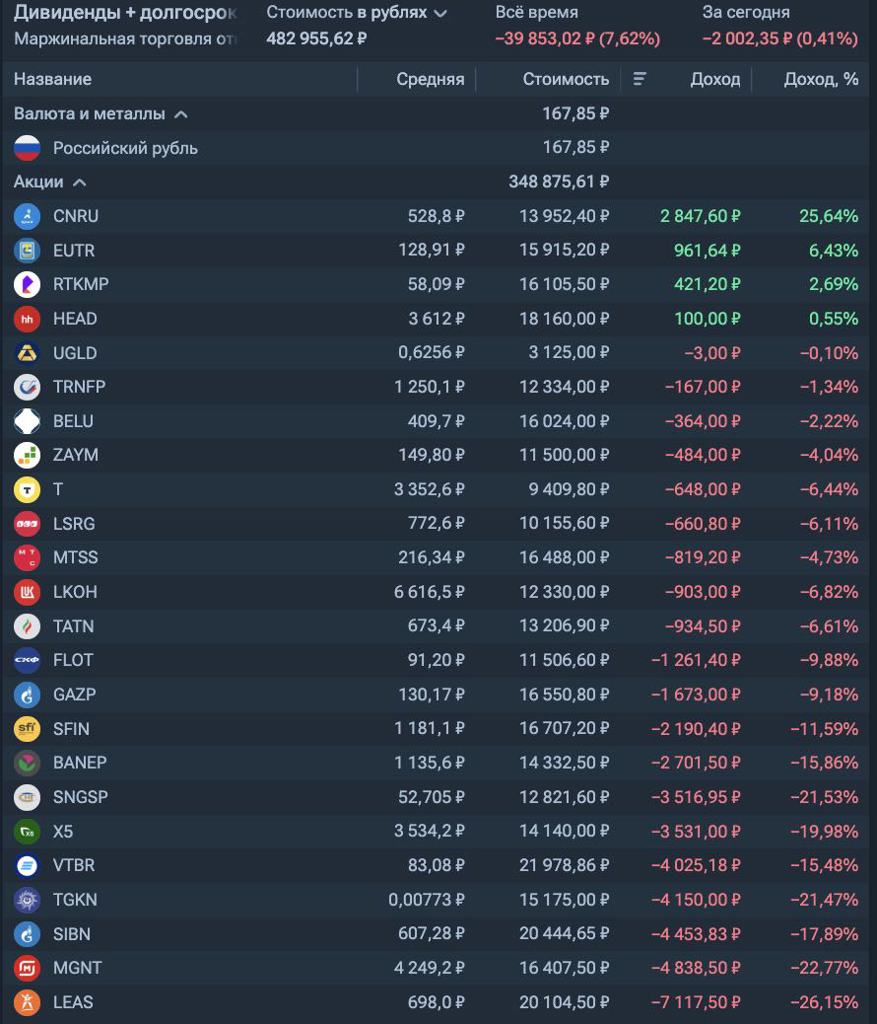Click the Russian ruble flag icon
Screen dimensions: 877x1024
click(27, 148)
